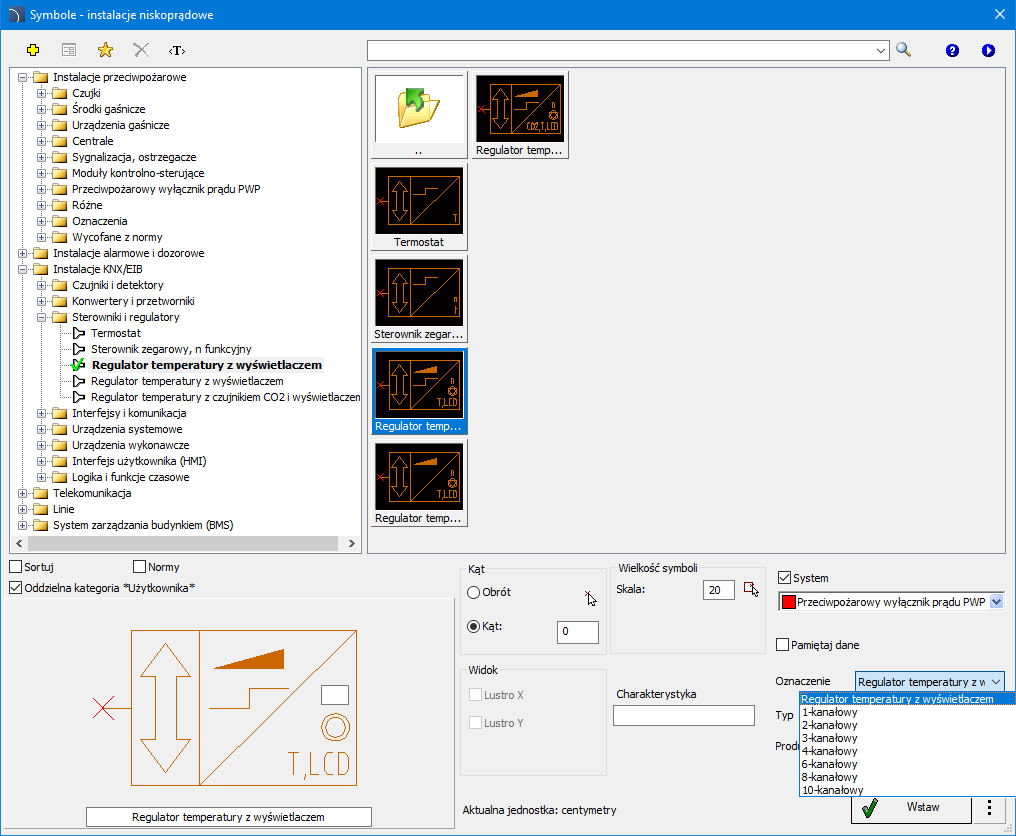Select the Termostat symbol thumbnail
Image resolution: width=1016 pixels, height=836 pixels.
click(x=419, y=207)
